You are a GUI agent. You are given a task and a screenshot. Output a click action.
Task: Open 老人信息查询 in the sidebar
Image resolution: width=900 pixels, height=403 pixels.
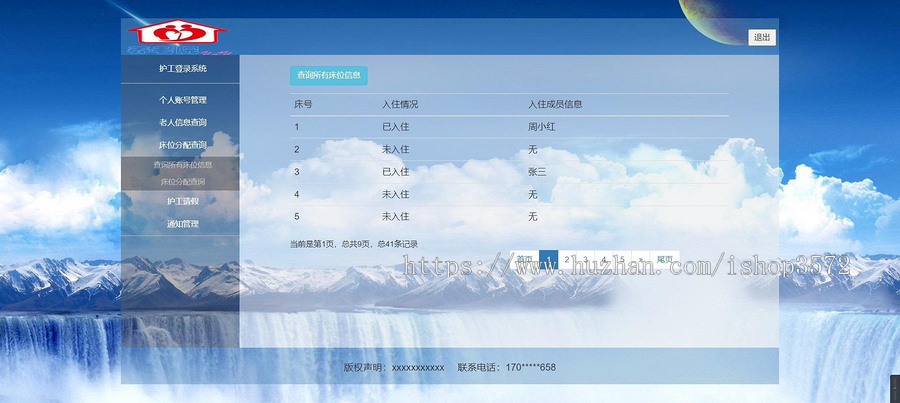[x=183, y=122]
